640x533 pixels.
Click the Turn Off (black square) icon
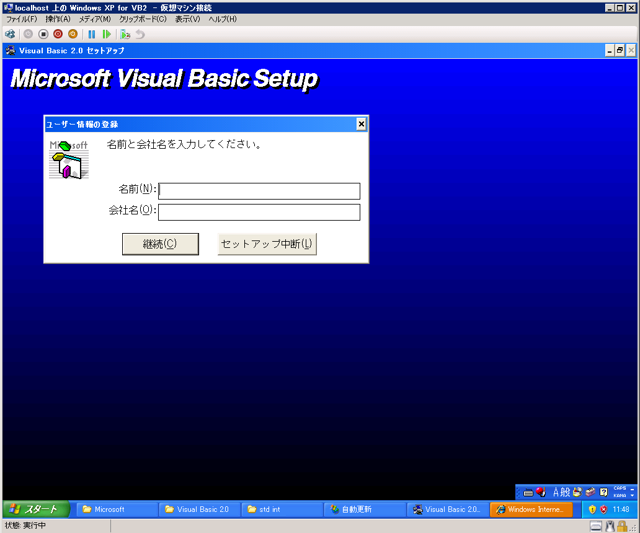(43, 34)
